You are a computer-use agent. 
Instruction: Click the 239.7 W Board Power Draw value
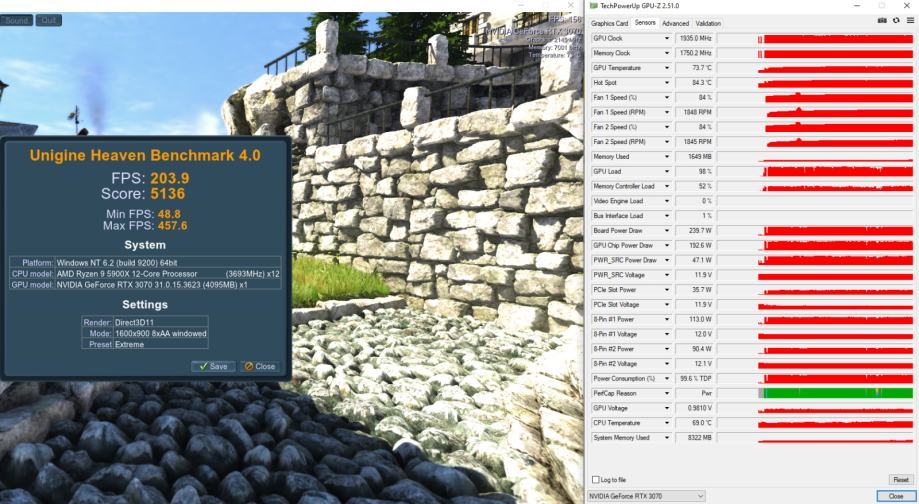(695, 230)
